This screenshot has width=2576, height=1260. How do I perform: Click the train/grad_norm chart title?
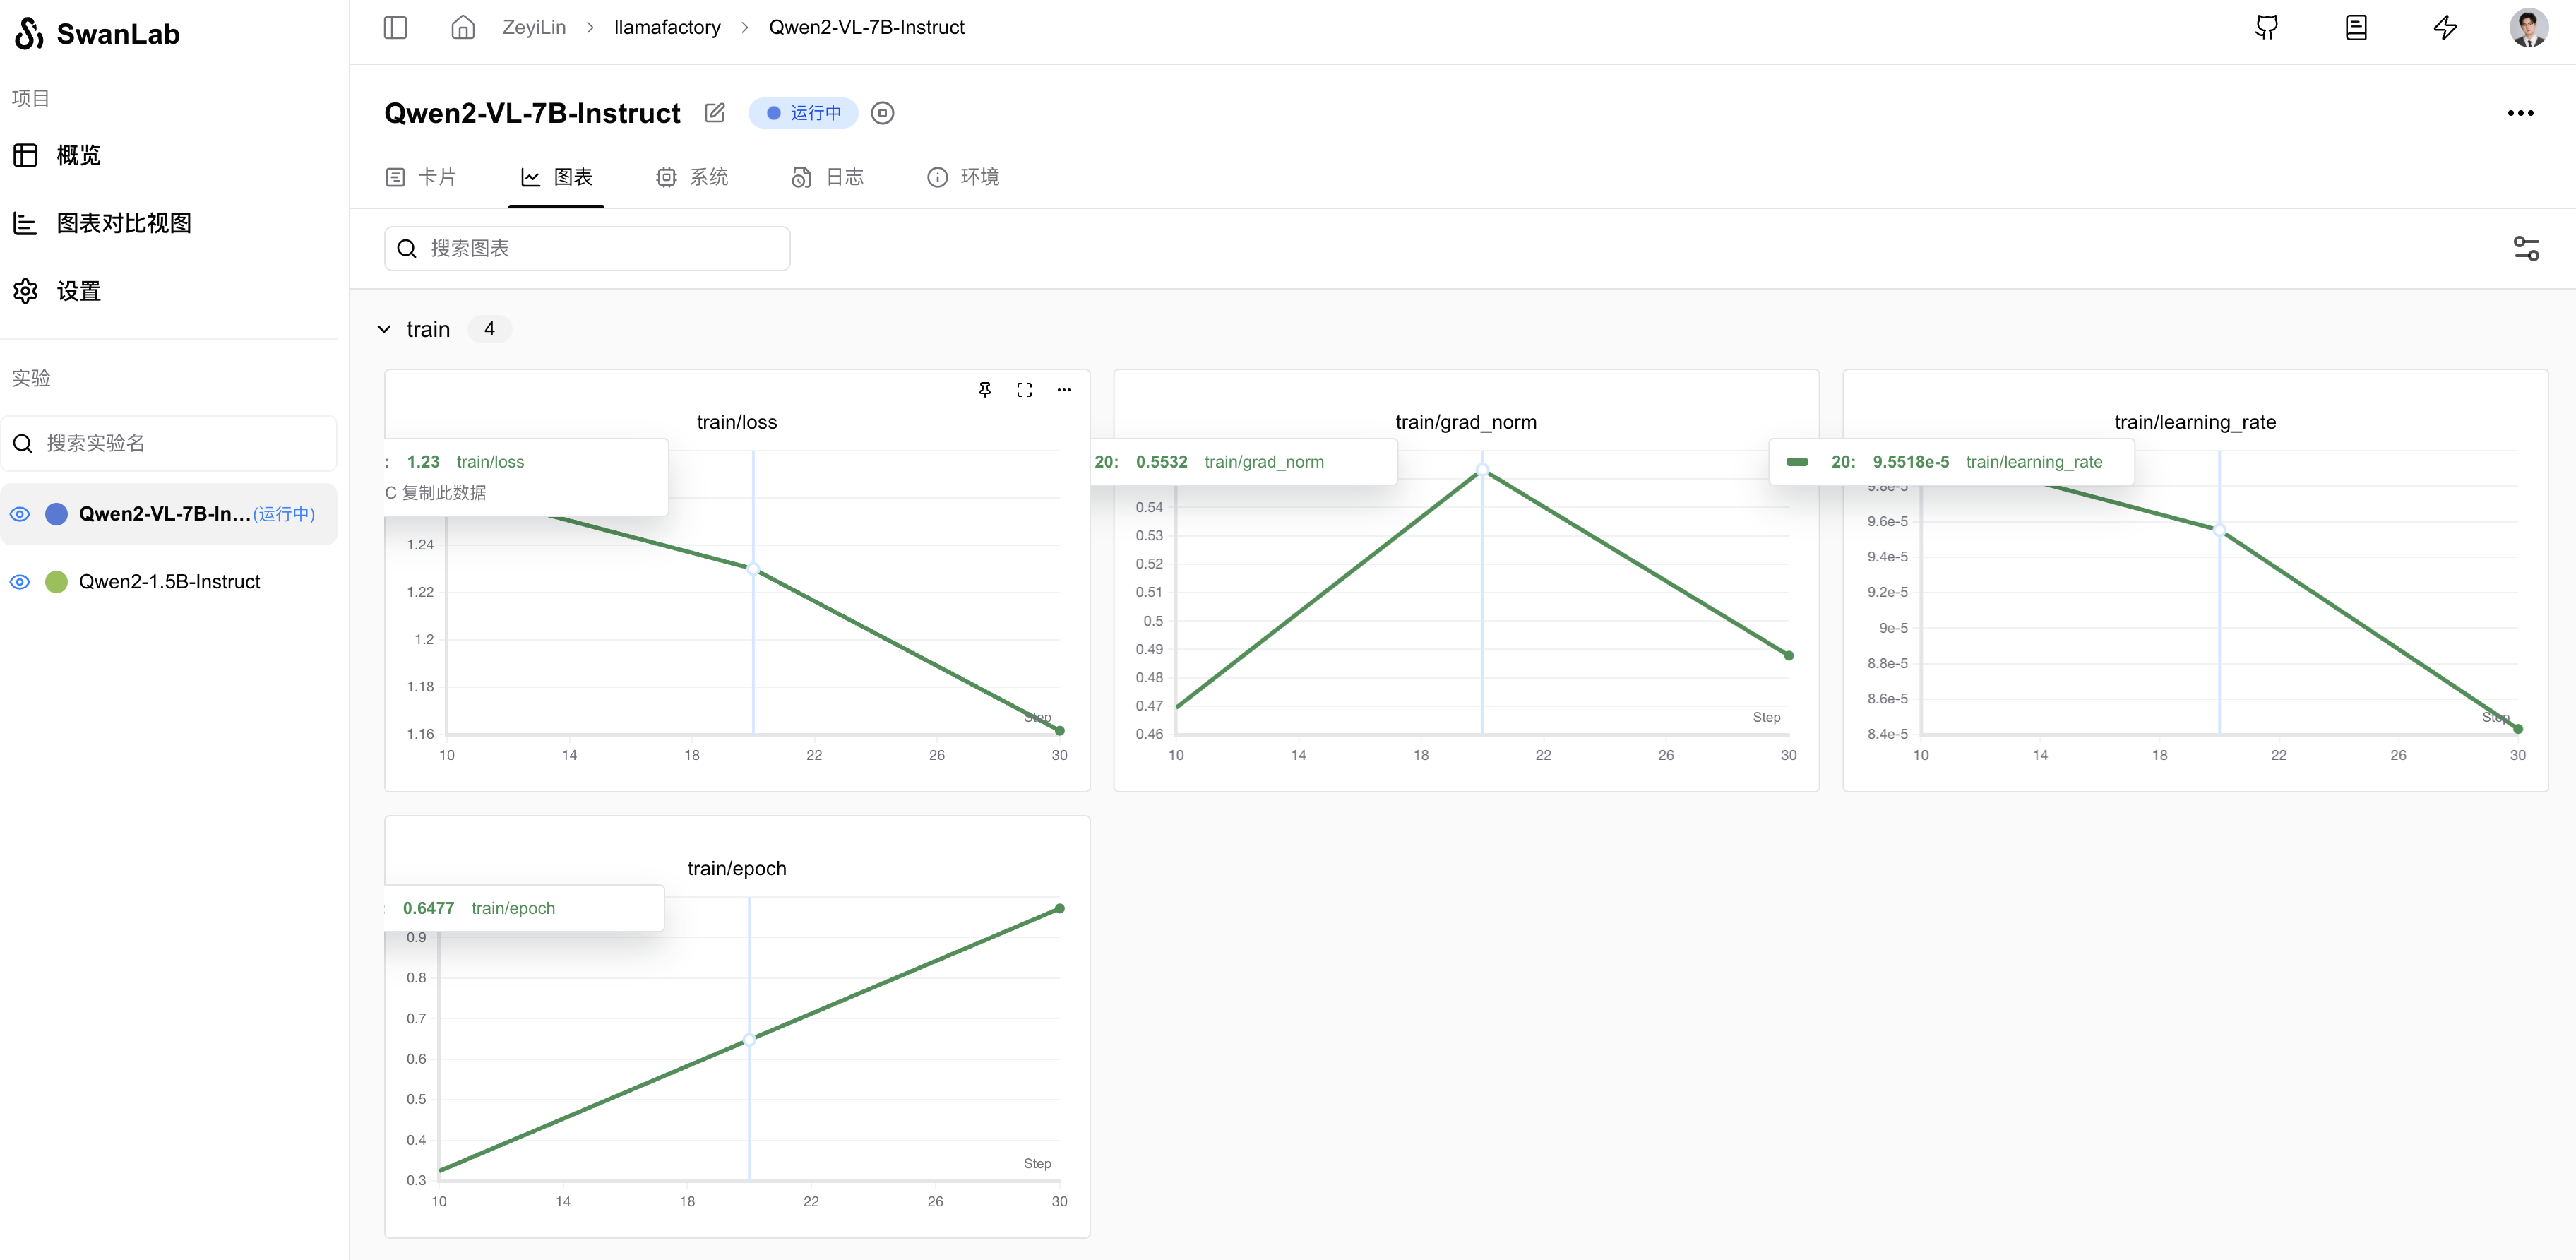coord(1466,422)
